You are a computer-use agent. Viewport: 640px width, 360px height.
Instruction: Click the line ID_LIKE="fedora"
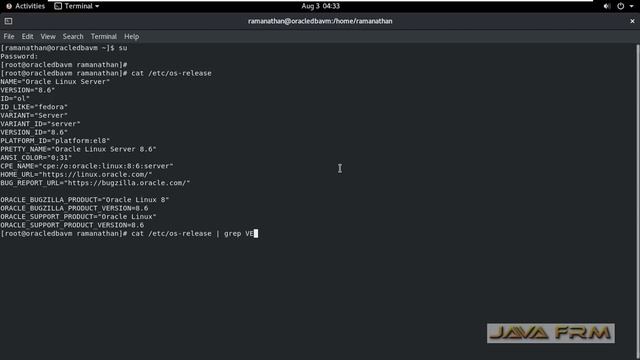[x=34, y=107]
